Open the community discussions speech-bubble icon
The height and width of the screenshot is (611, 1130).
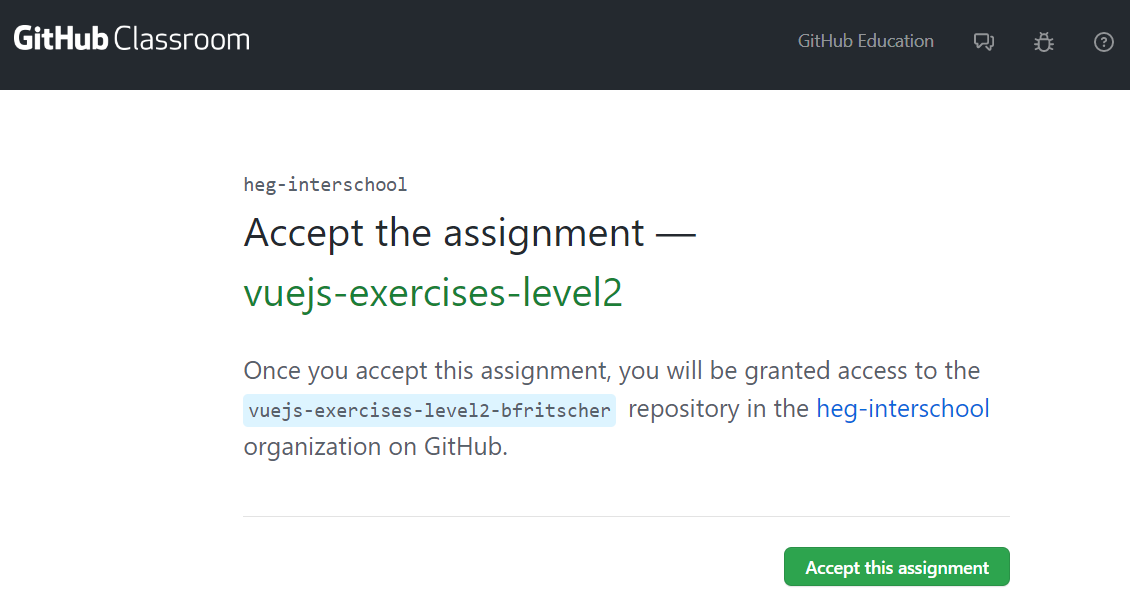[984, 42]
